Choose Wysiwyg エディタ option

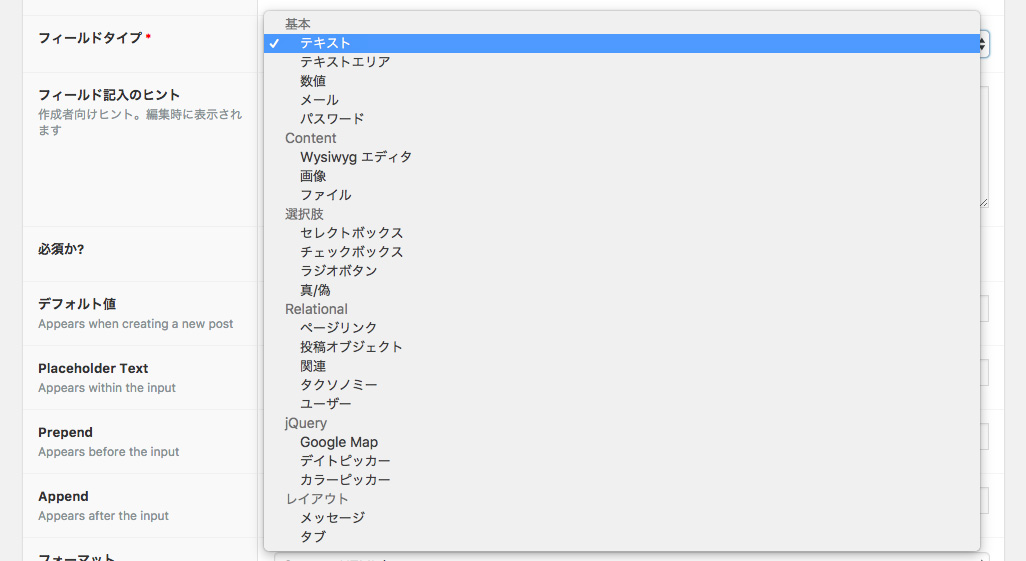click(622, 157)
